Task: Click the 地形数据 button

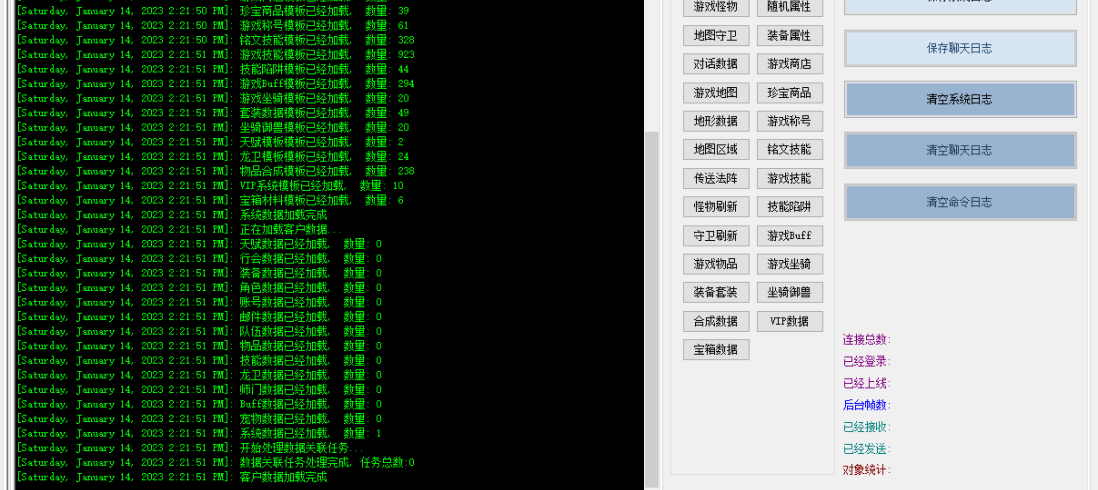Action: tap(716, 121)
